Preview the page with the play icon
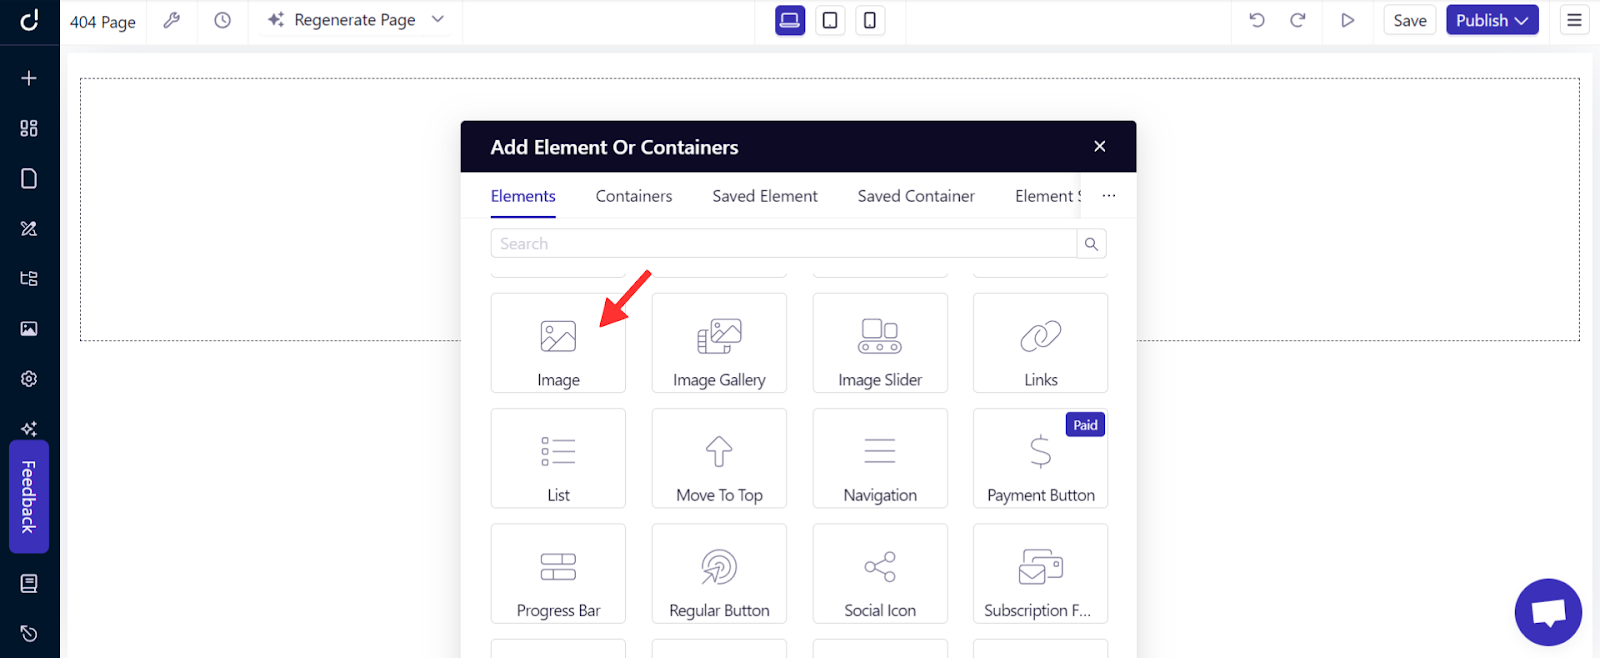 click(1348, 20)
